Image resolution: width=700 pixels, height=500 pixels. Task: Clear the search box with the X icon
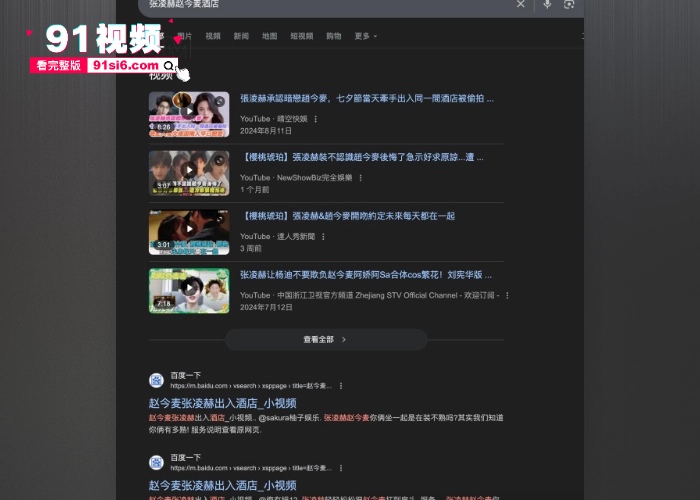point(521,4)
